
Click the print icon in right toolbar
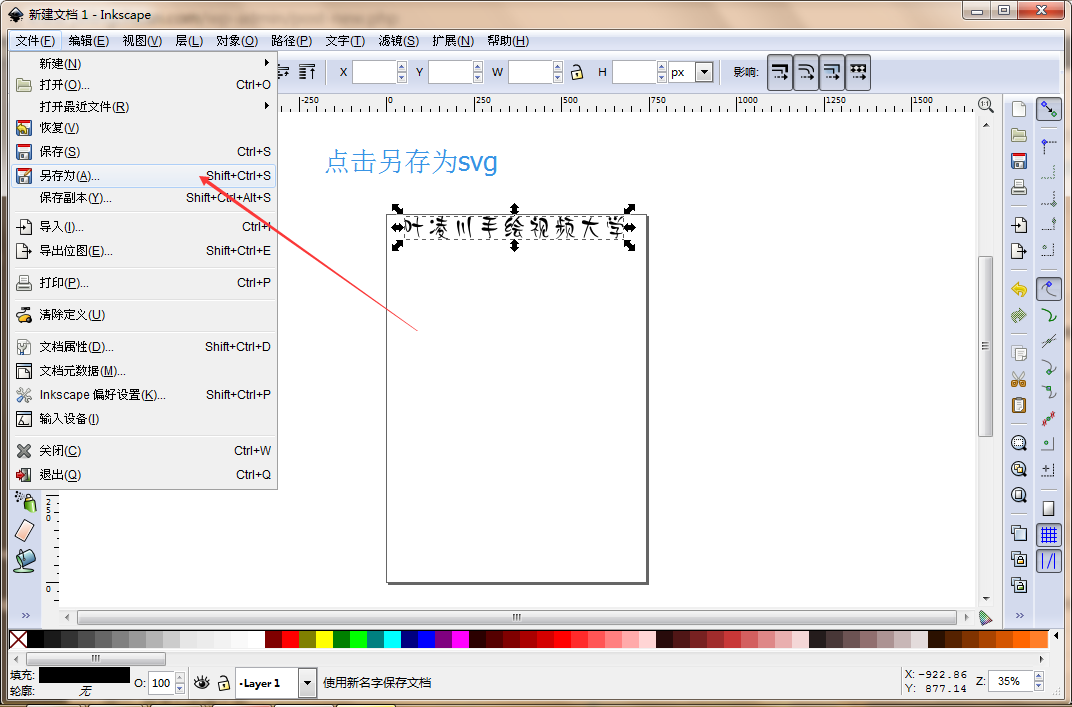point(1019,187)
